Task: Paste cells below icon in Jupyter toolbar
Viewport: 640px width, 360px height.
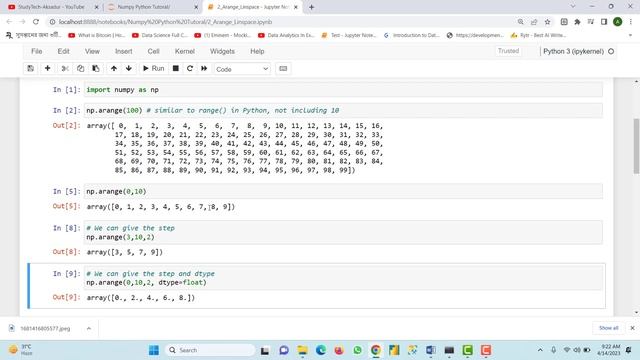Action: pos(96,69)
